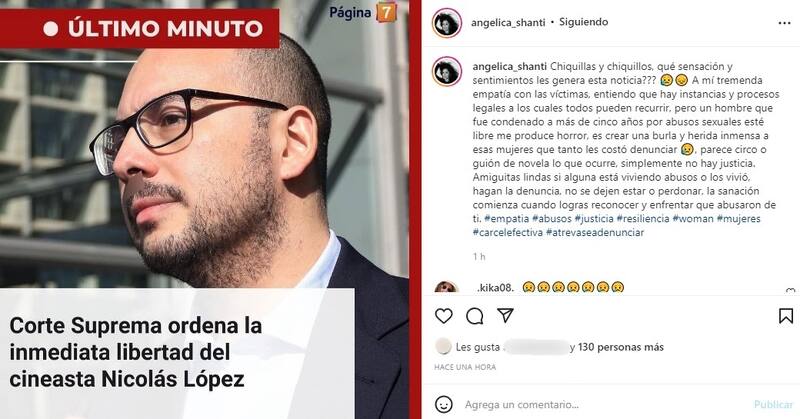Open comments via the speech bubble icon
The height and width of the screenshot is (419, 800).
[x=474, y=316]
